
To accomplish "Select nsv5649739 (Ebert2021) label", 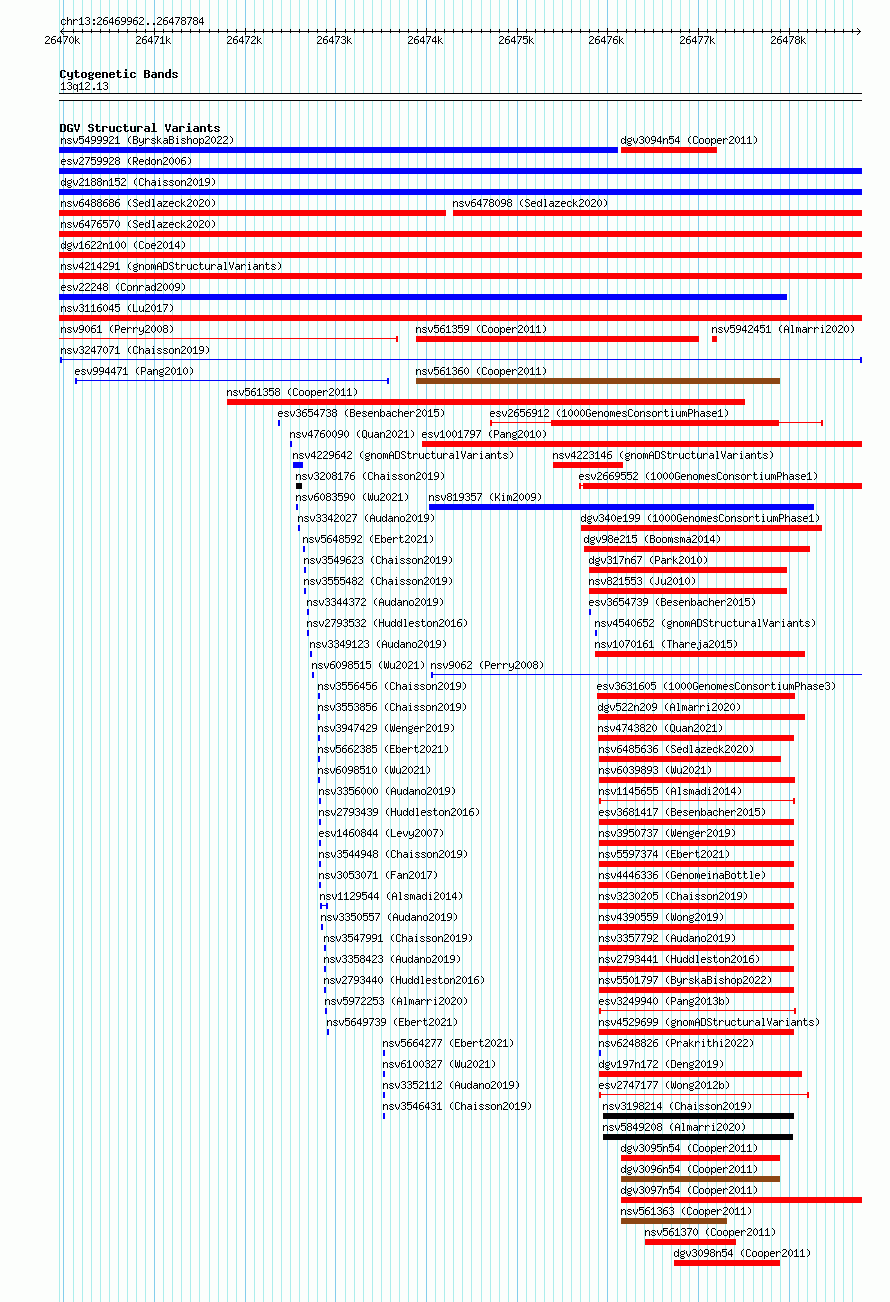I will coord(392,1022).
